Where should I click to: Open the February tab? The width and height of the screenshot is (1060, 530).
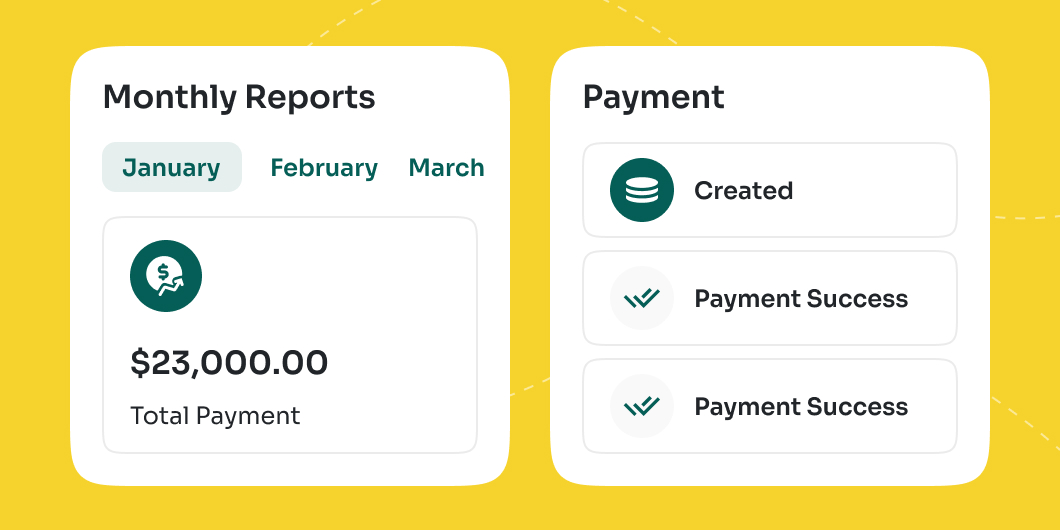click(x=324, y=167)
